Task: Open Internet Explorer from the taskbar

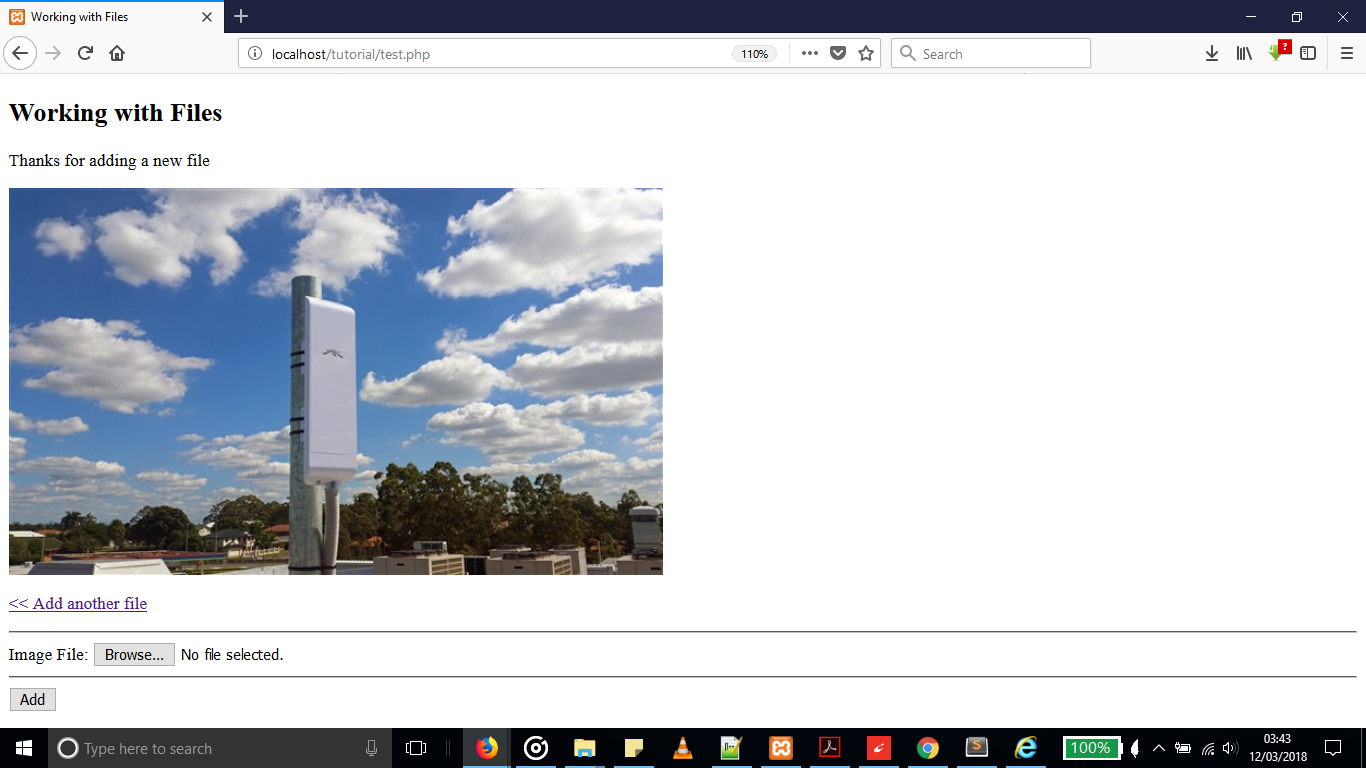Action: point(1026,748)
